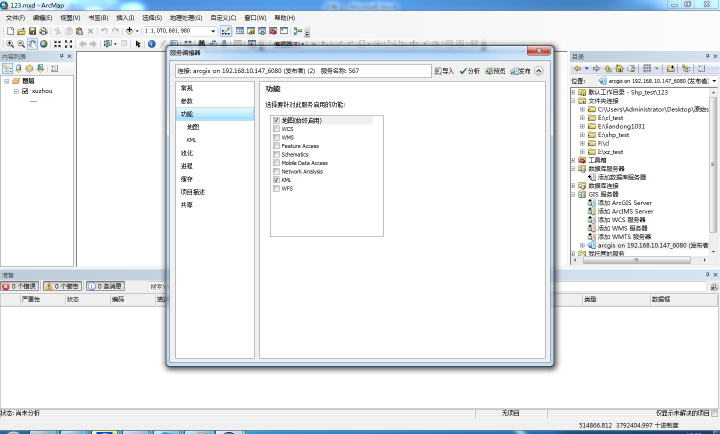The height and width of the screenshot is (434, 720).
Task: Click the Fixed Zoom In arrows icon
Action: pyautogui.click(x=57, y=44)
